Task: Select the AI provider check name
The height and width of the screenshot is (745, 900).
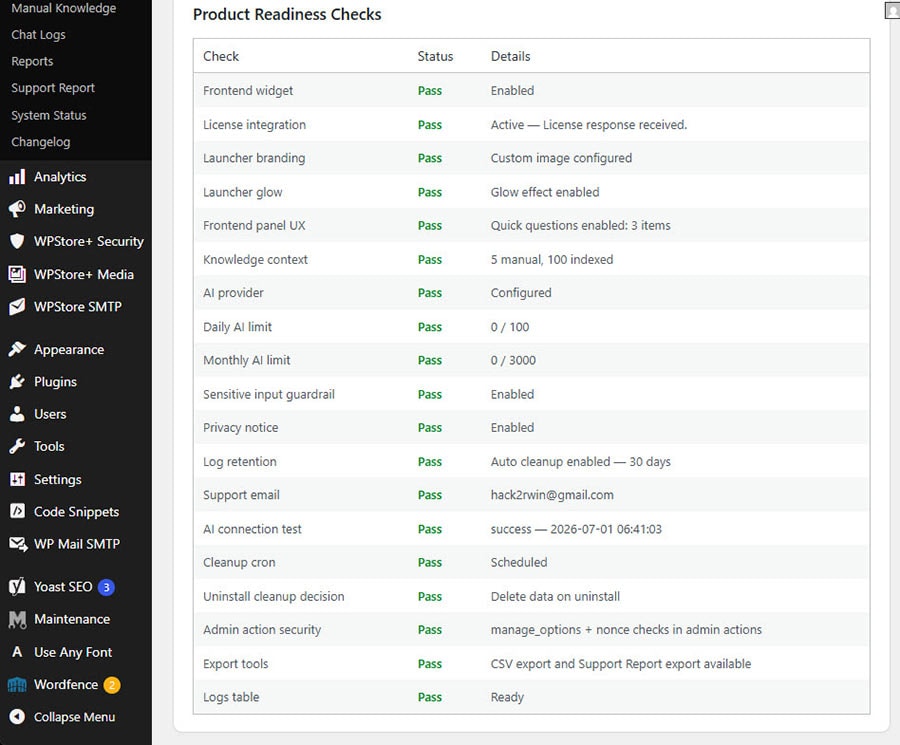Action: (233, 293)
